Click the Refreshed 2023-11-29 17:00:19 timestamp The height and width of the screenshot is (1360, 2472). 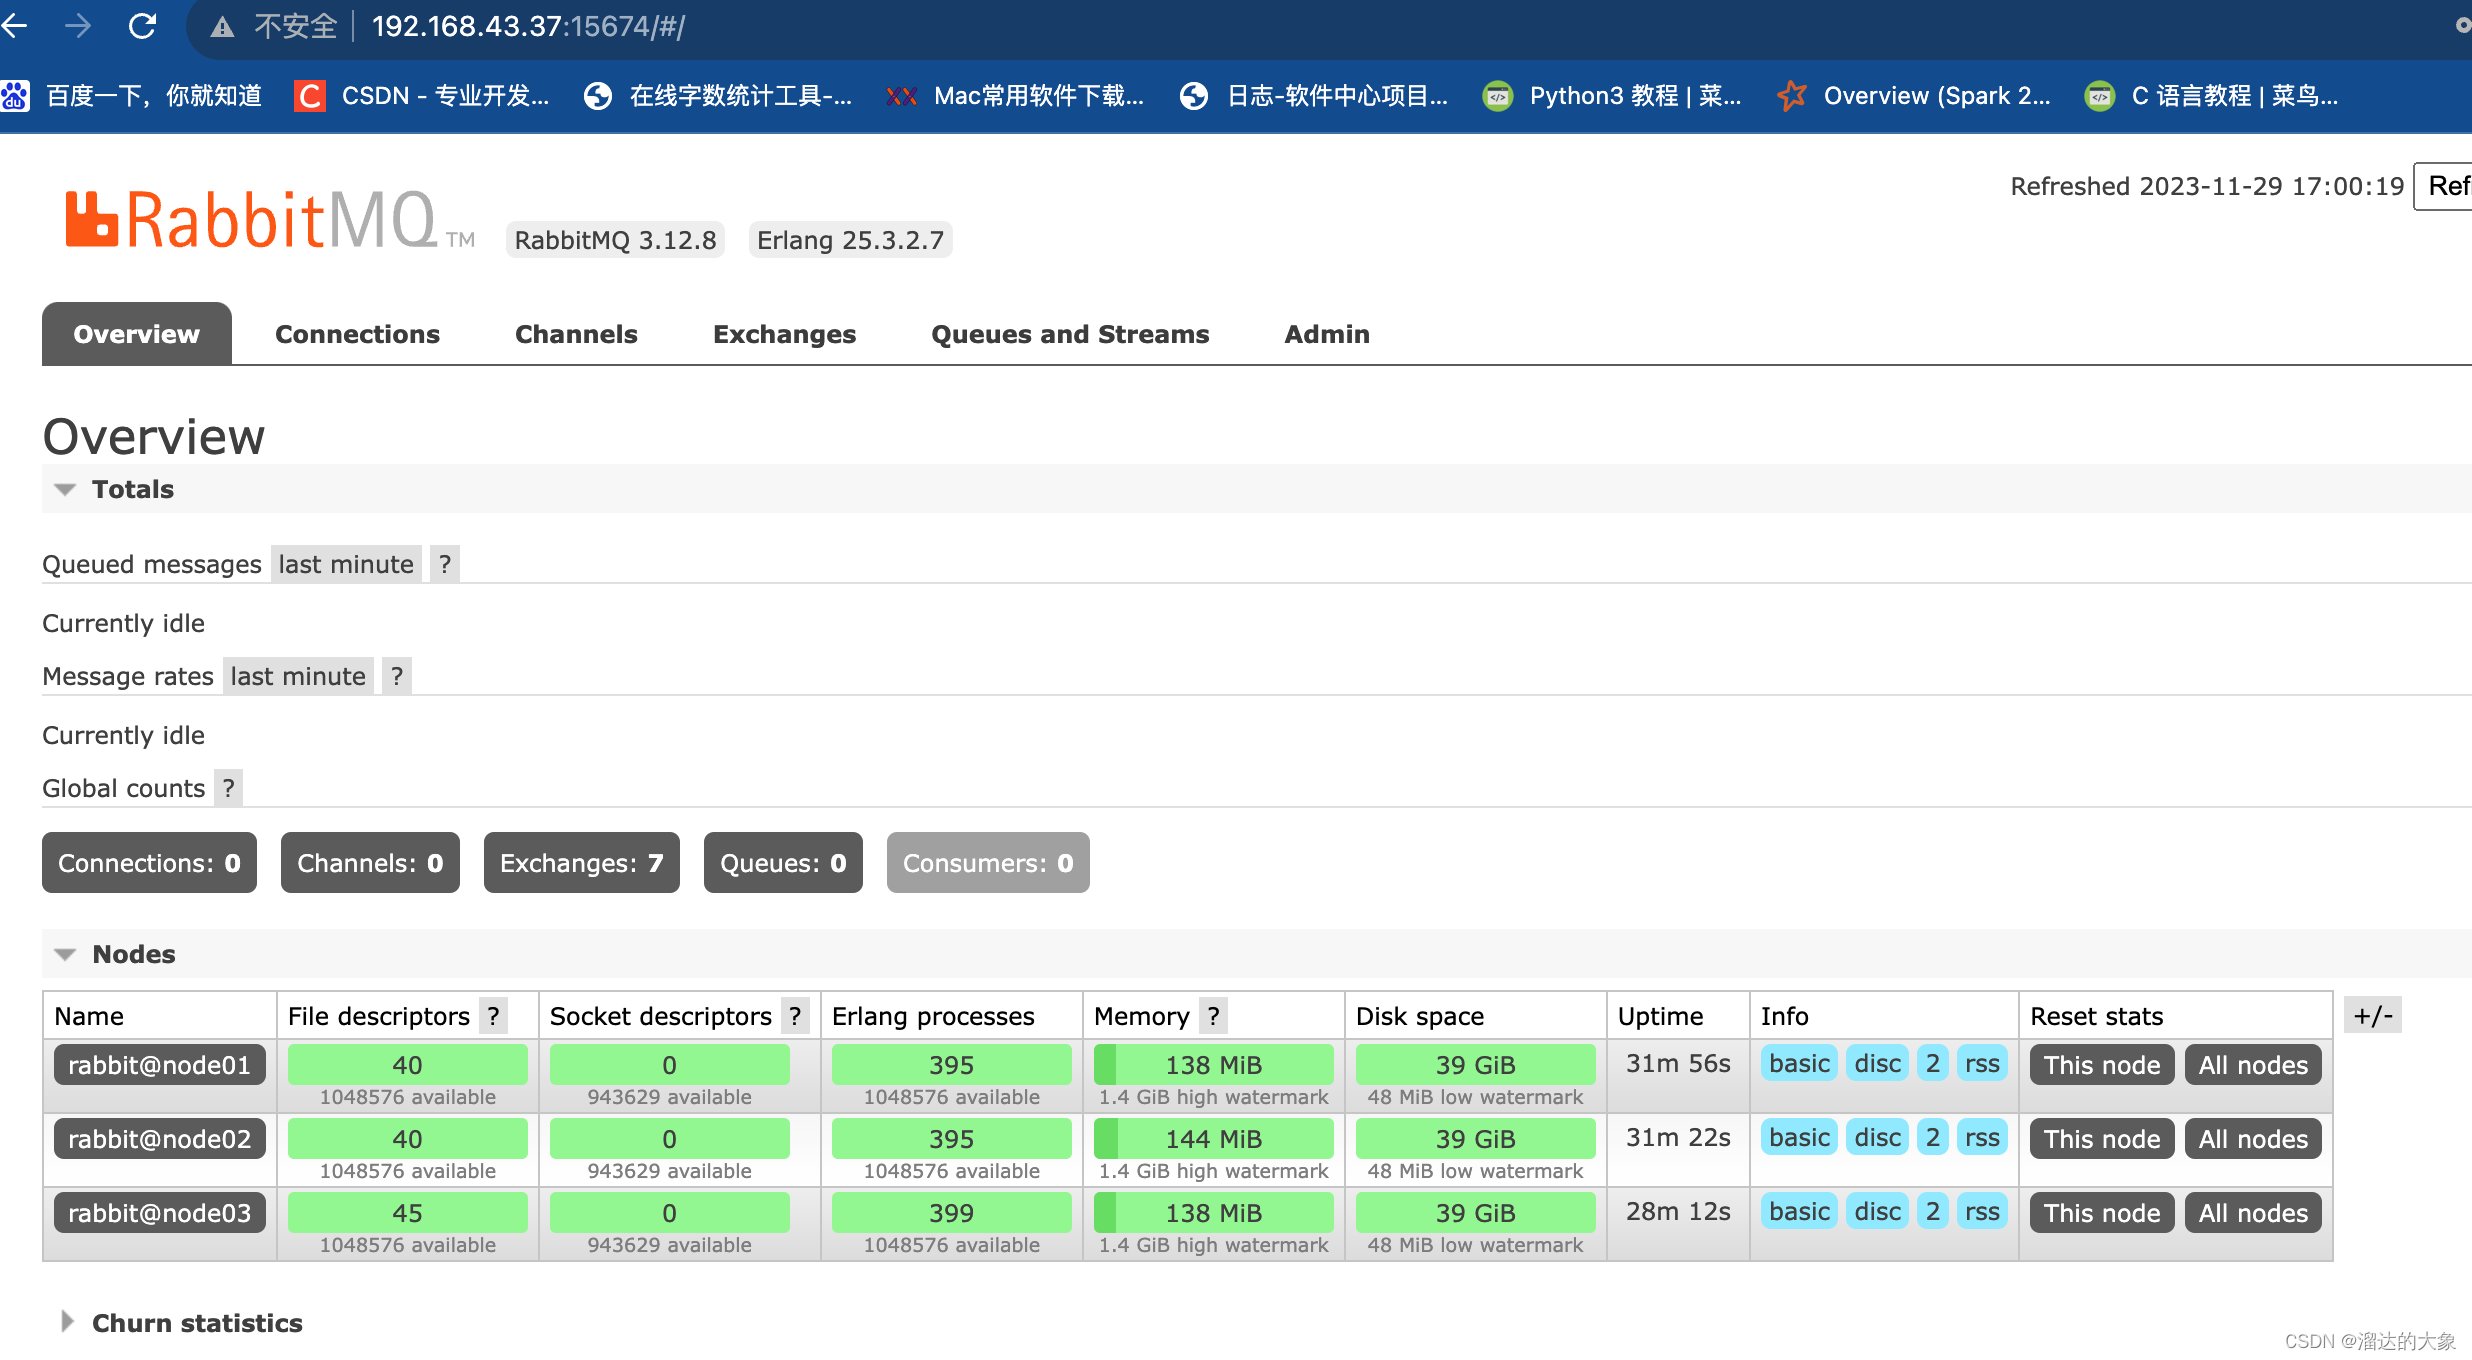coord(2207,186)
